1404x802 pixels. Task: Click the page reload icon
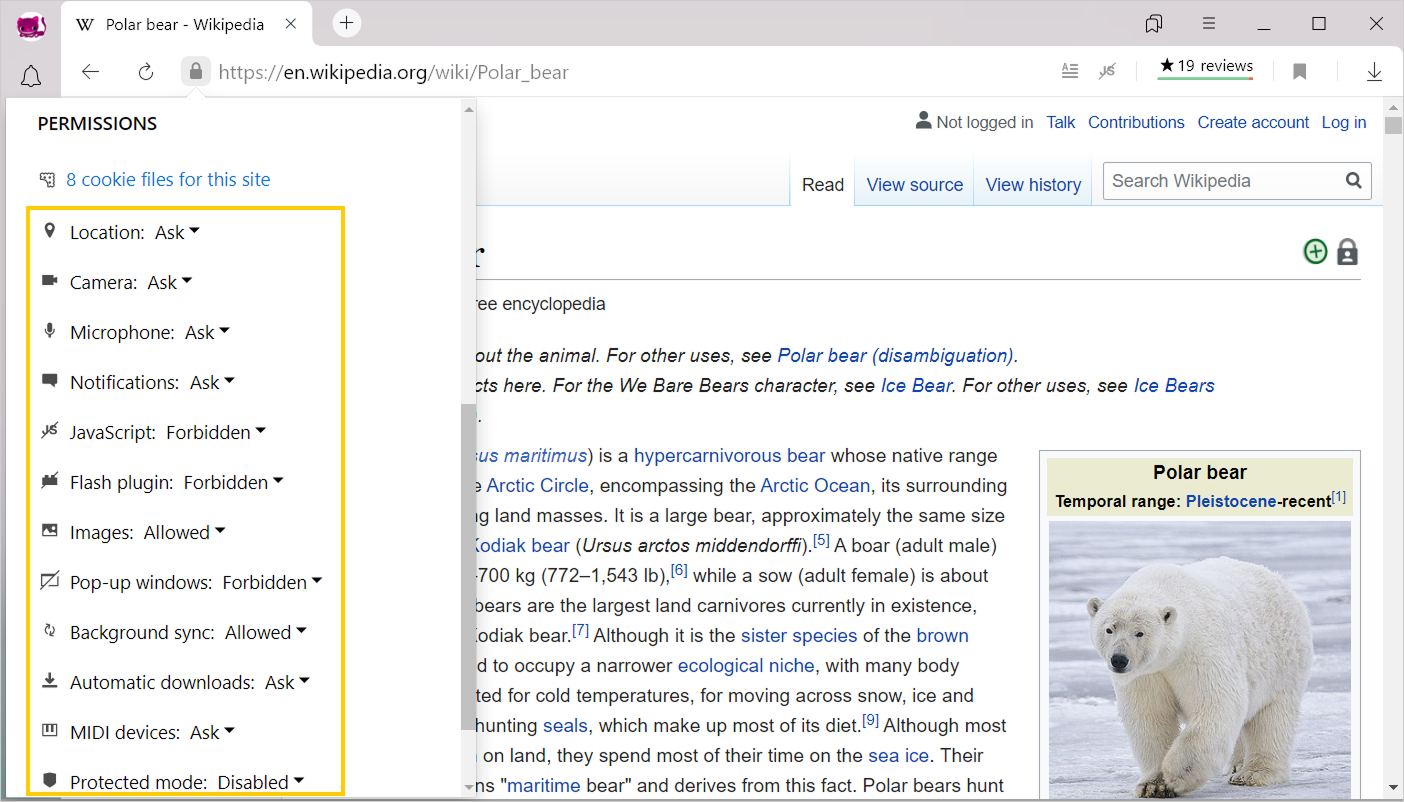tap(146, 71)
